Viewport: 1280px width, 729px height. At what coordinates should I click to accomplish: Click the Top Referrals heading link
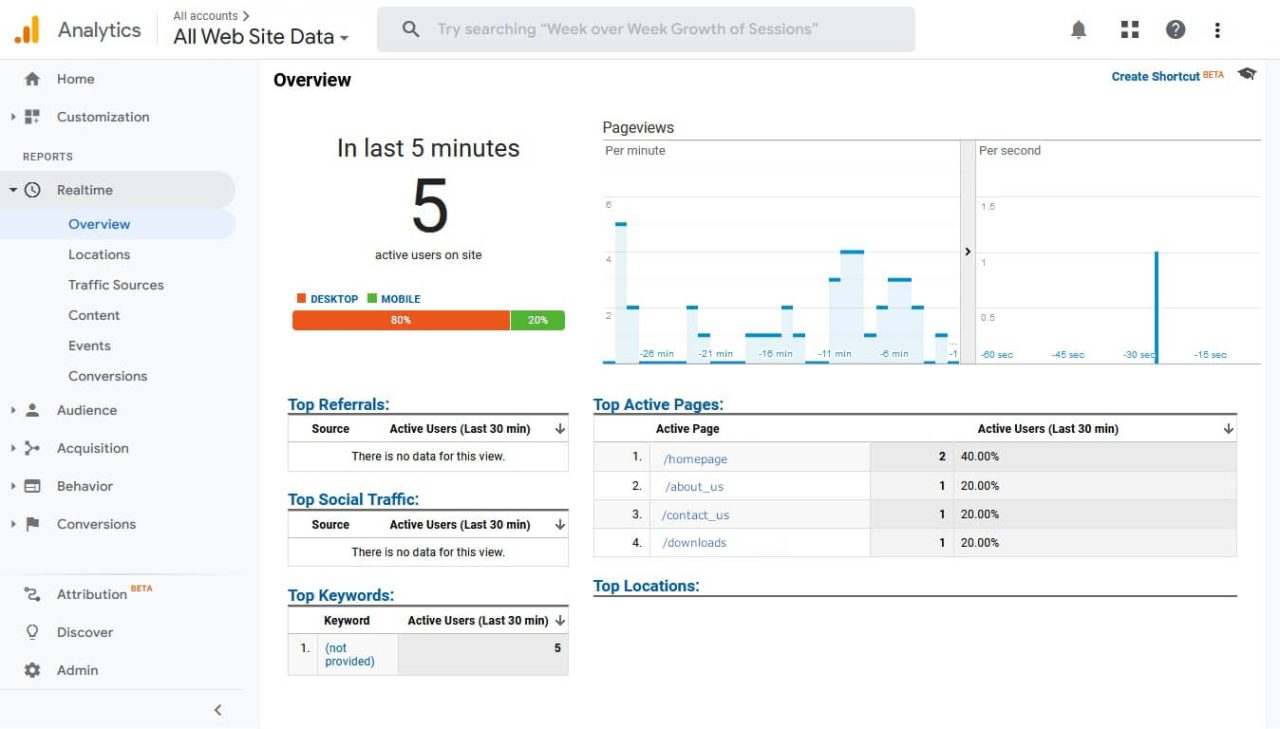(x=338, y=405)
